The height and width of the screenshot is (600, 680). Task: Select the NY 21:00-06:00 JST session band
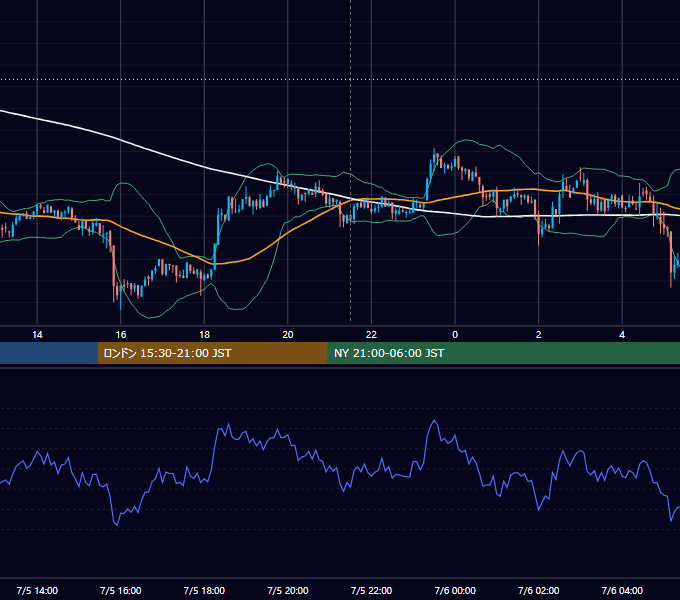pyautogui.click(x=503, y=353)
